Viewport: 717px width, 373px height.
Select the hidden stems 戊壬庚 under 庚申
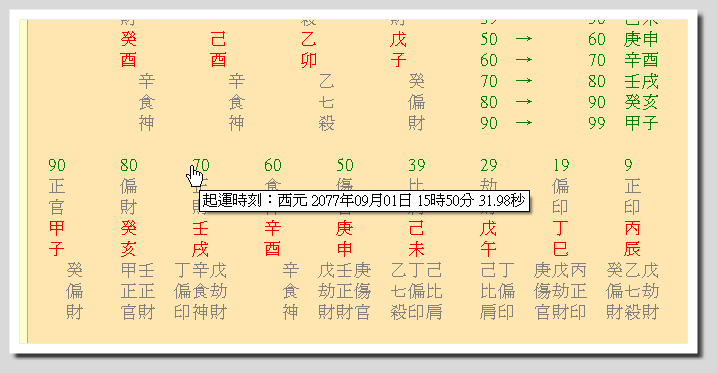tap(344, 270)
